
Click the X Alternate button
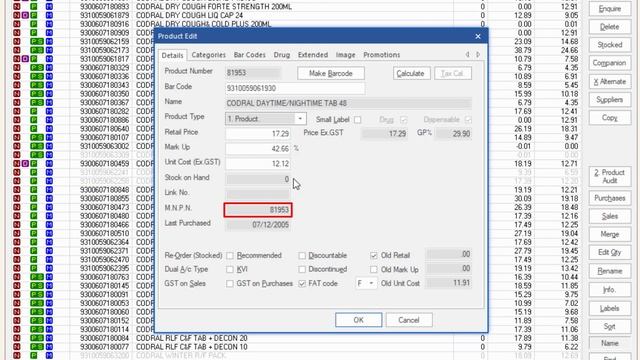[x=609, y=81]
